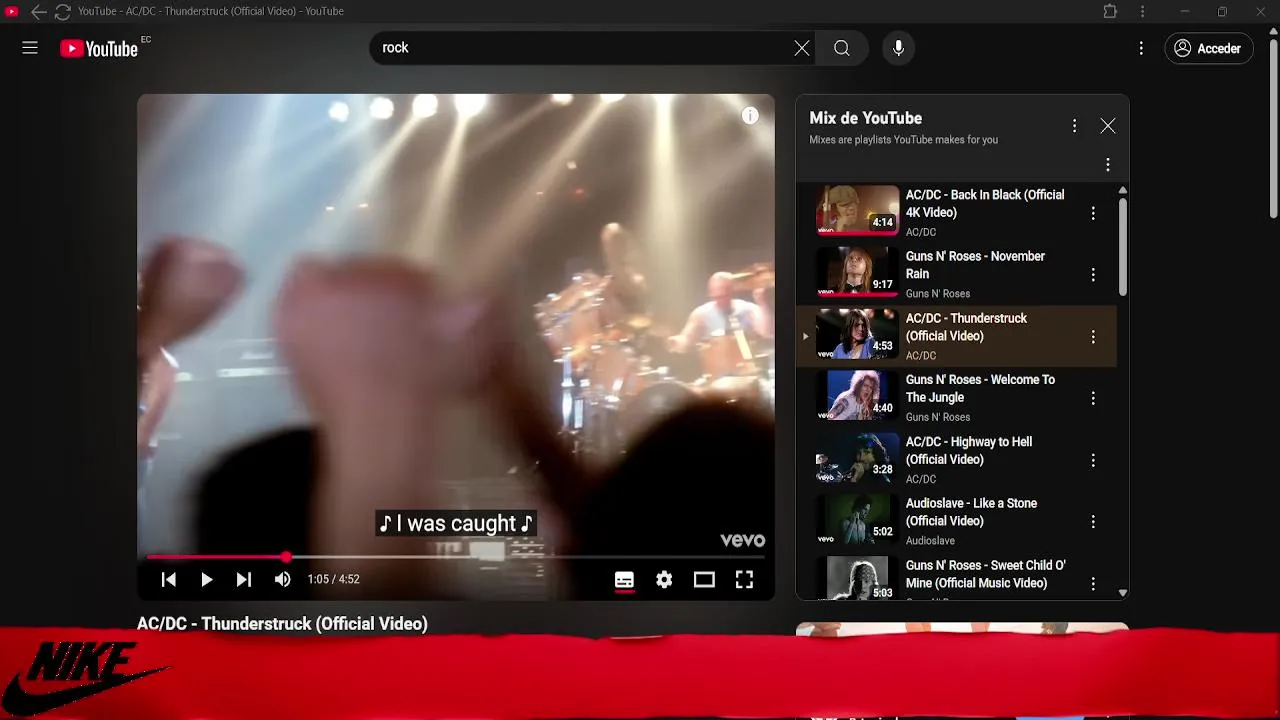Click the 1:05 / 4:52 time display
Screen dimensions: 1280x720
[333, 580]
